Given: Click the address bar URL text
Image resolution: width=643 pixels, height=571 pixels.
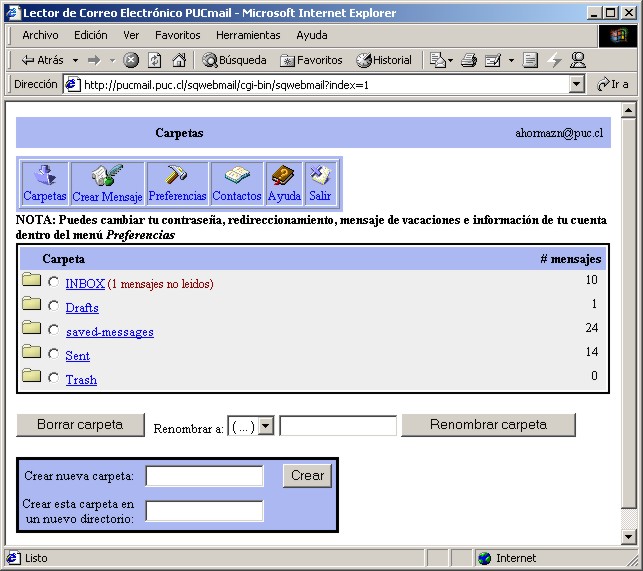Looking at the screenshot, I should [226, 85].
